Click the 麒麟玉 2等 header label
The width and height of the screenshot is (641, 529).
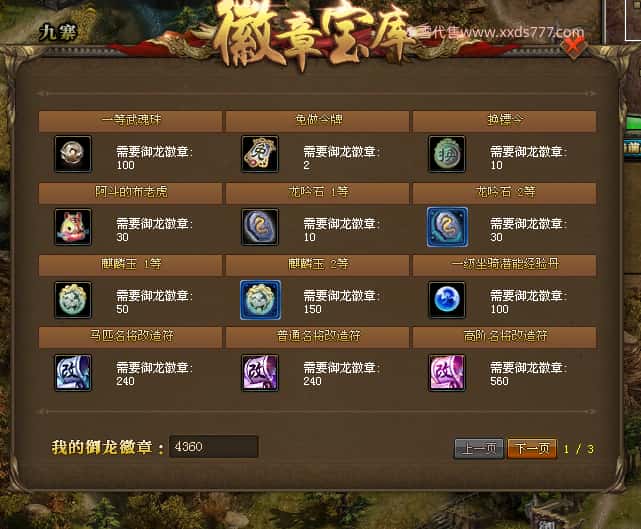click(x=318, y=264)
